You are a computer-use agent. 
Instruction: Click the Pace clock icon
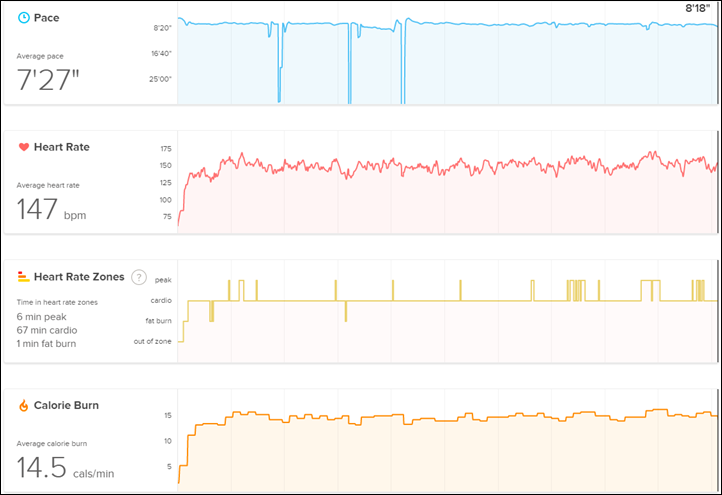(23, 18)
